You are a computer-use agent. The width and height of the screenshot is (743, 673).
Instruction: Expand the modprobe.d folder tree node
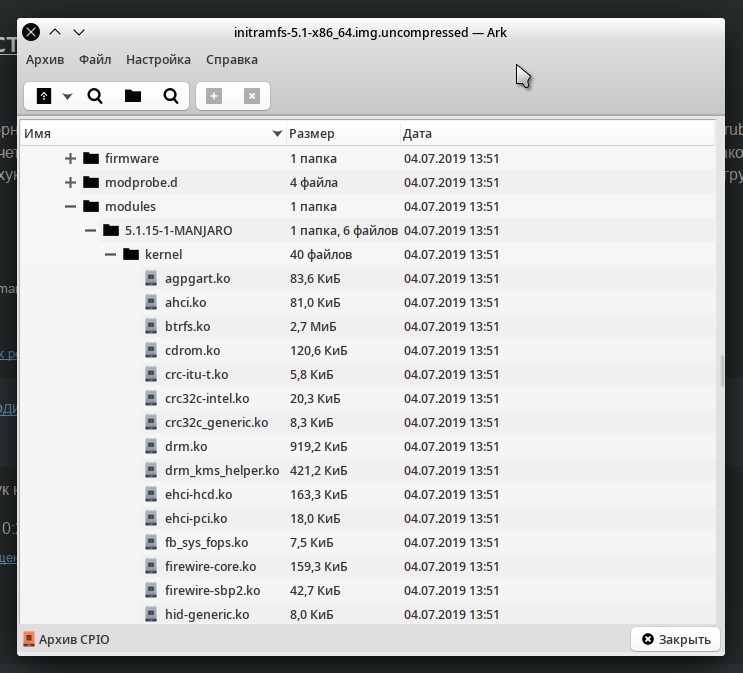tap(70, 183)
